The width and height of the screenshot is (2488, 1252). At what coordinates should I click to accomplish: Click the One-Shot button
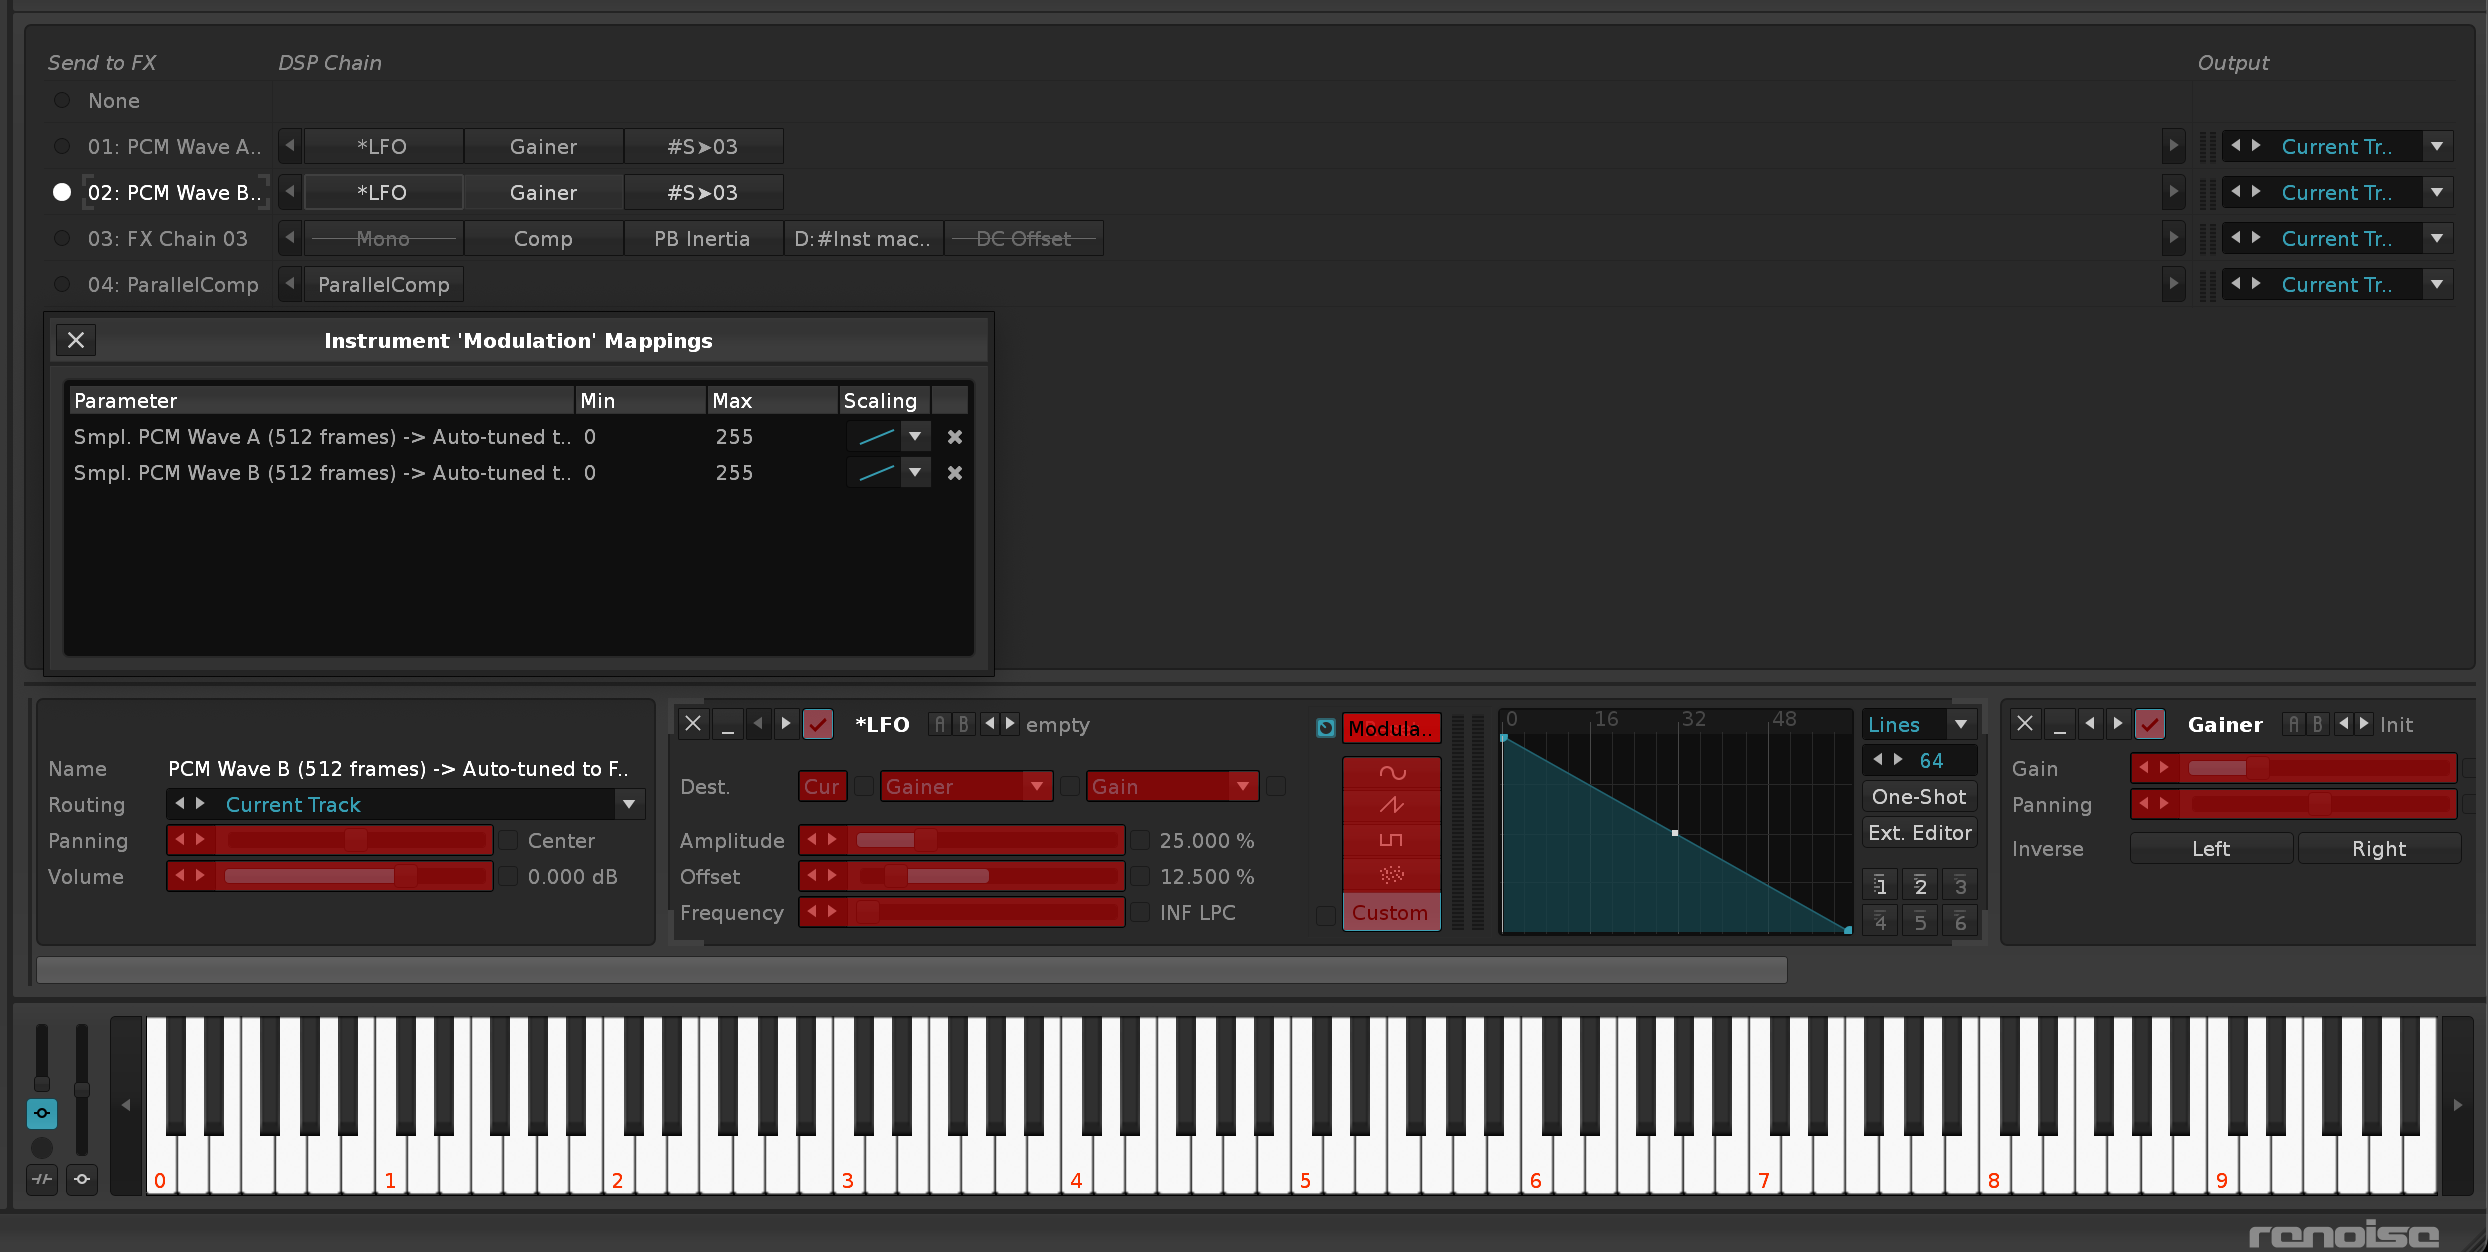coord(1919,796)
